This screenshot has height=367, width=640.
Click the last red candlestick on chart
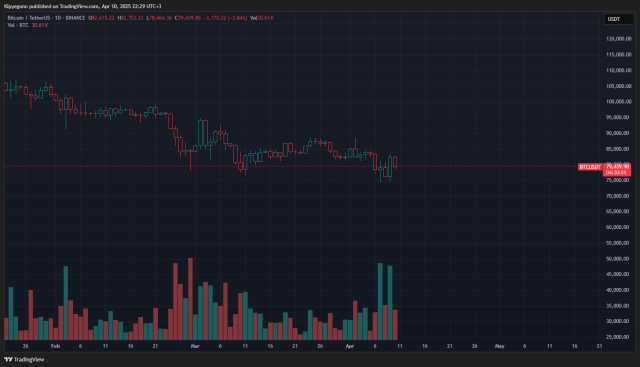pos(395,162)
